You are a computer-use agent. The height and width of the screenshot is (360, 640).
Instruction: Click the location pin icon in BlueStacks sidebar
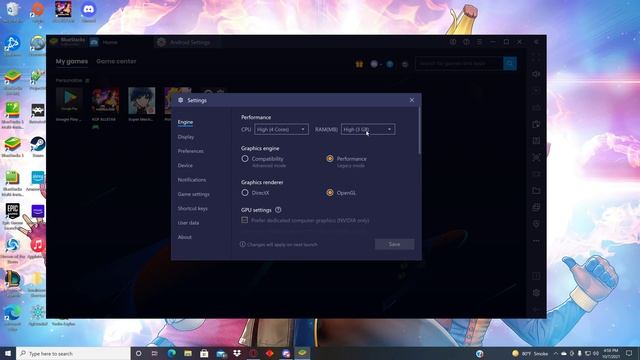[536, 224]
